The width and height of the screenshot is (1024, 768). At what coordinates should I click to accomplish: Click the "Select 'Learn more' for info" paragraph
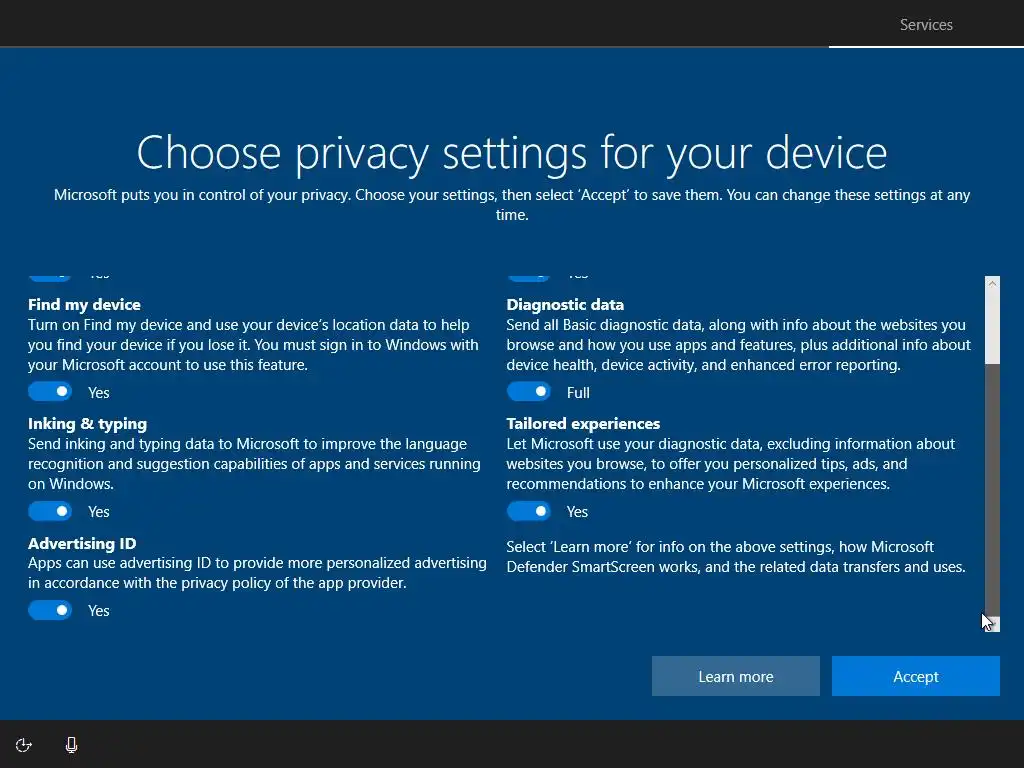[736, 556]
